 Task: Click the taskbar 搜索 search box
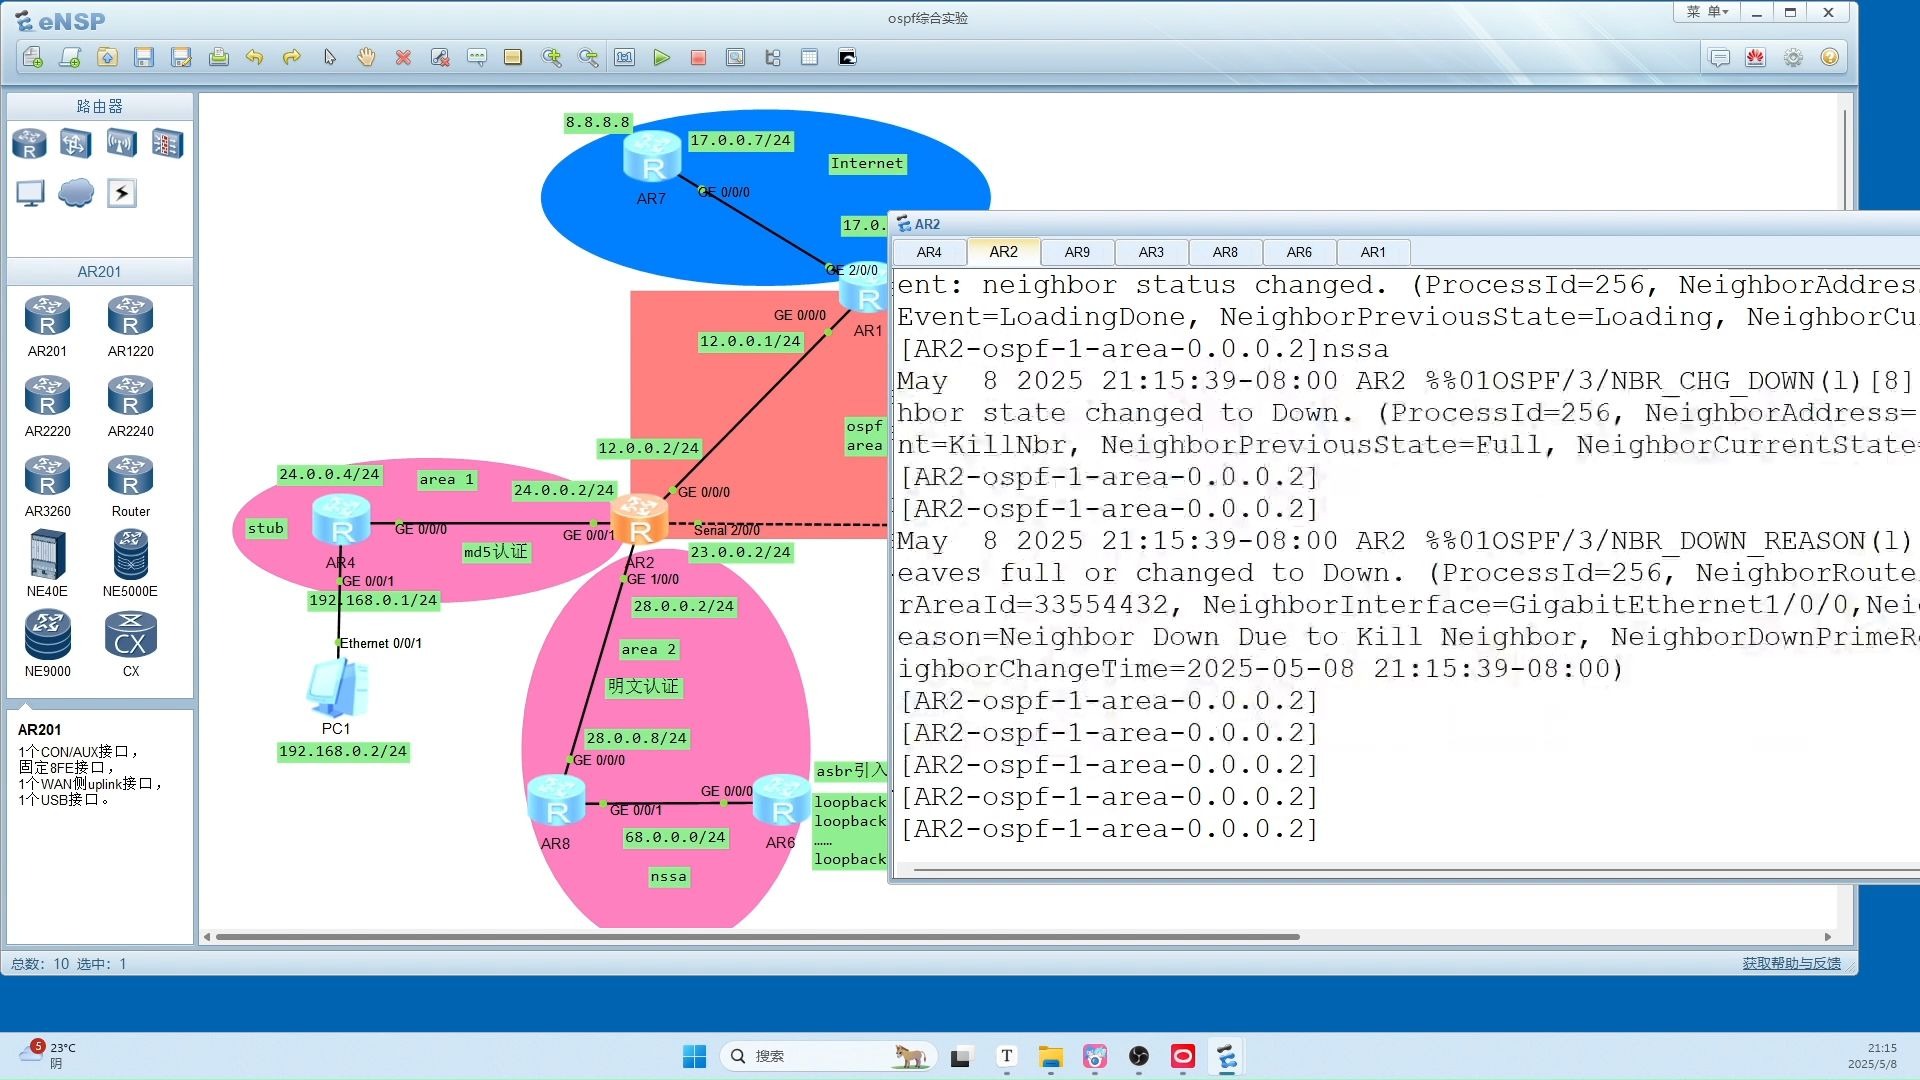coord(828,1056)
